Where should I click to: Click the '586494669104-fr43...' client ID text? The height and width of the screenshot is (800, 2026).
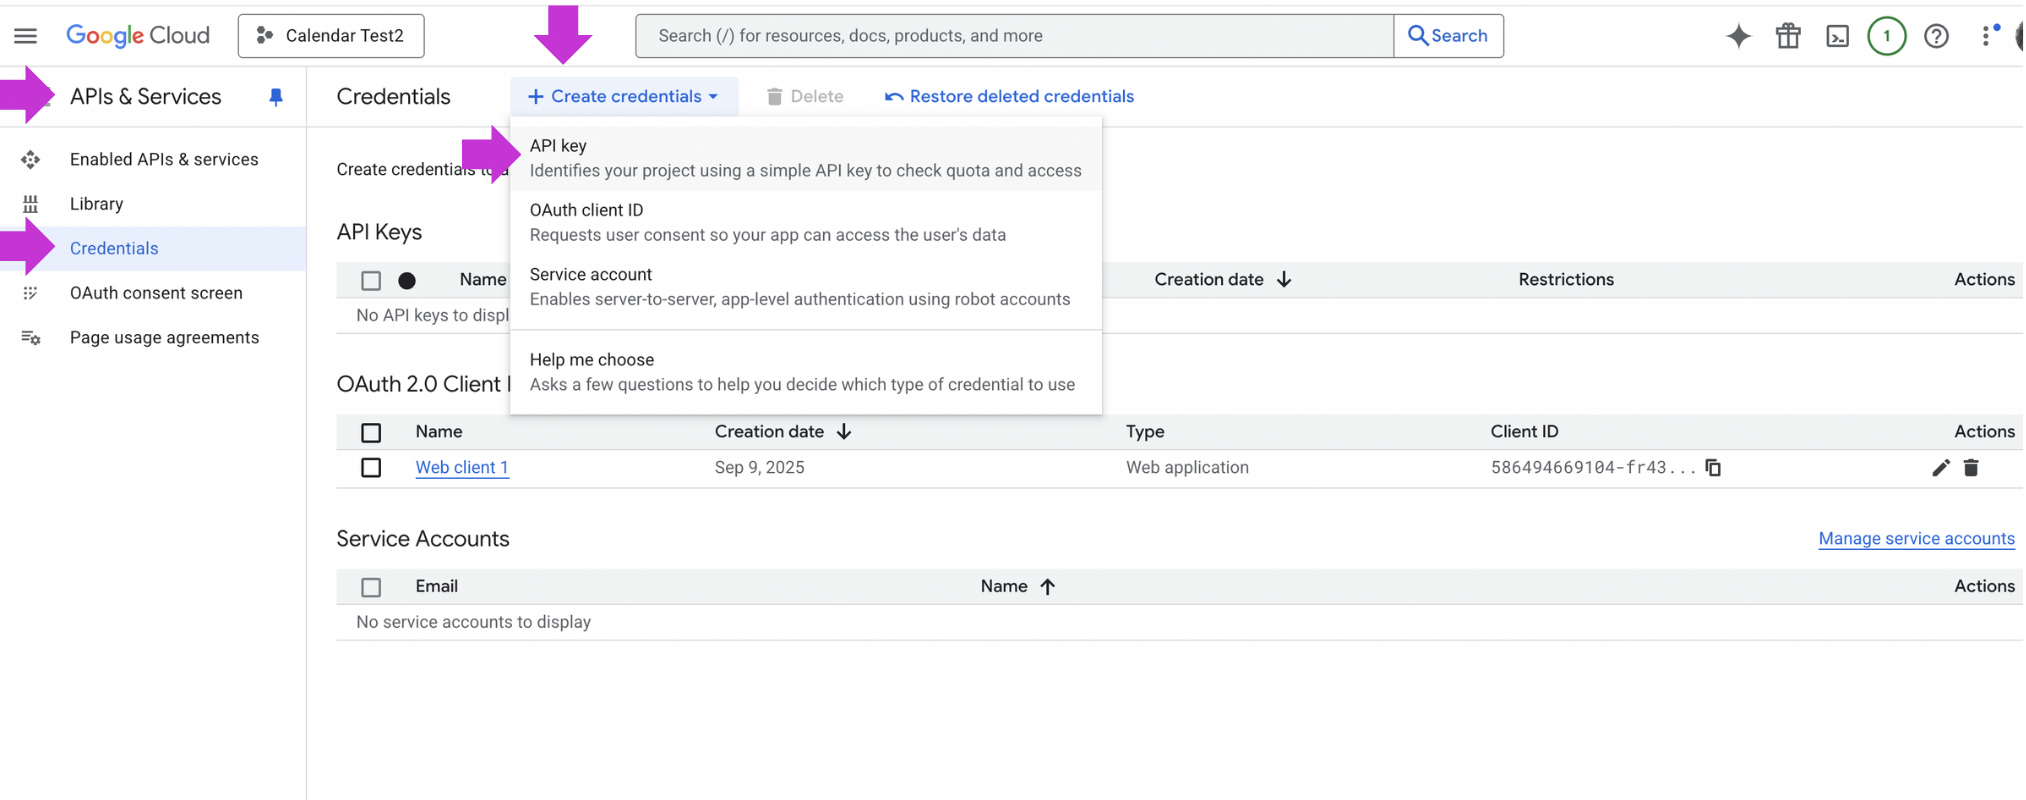coord(1593,468)
